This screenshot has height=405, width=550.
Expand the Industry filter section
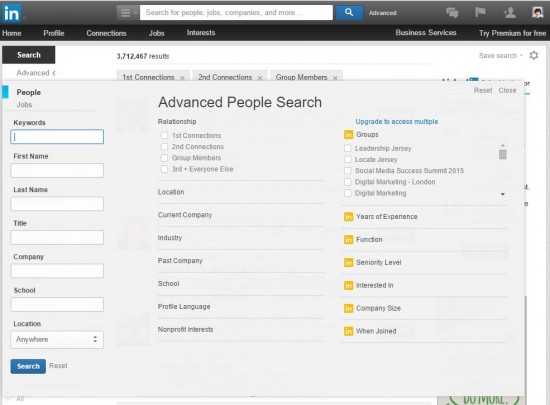(x=241, y=238)
